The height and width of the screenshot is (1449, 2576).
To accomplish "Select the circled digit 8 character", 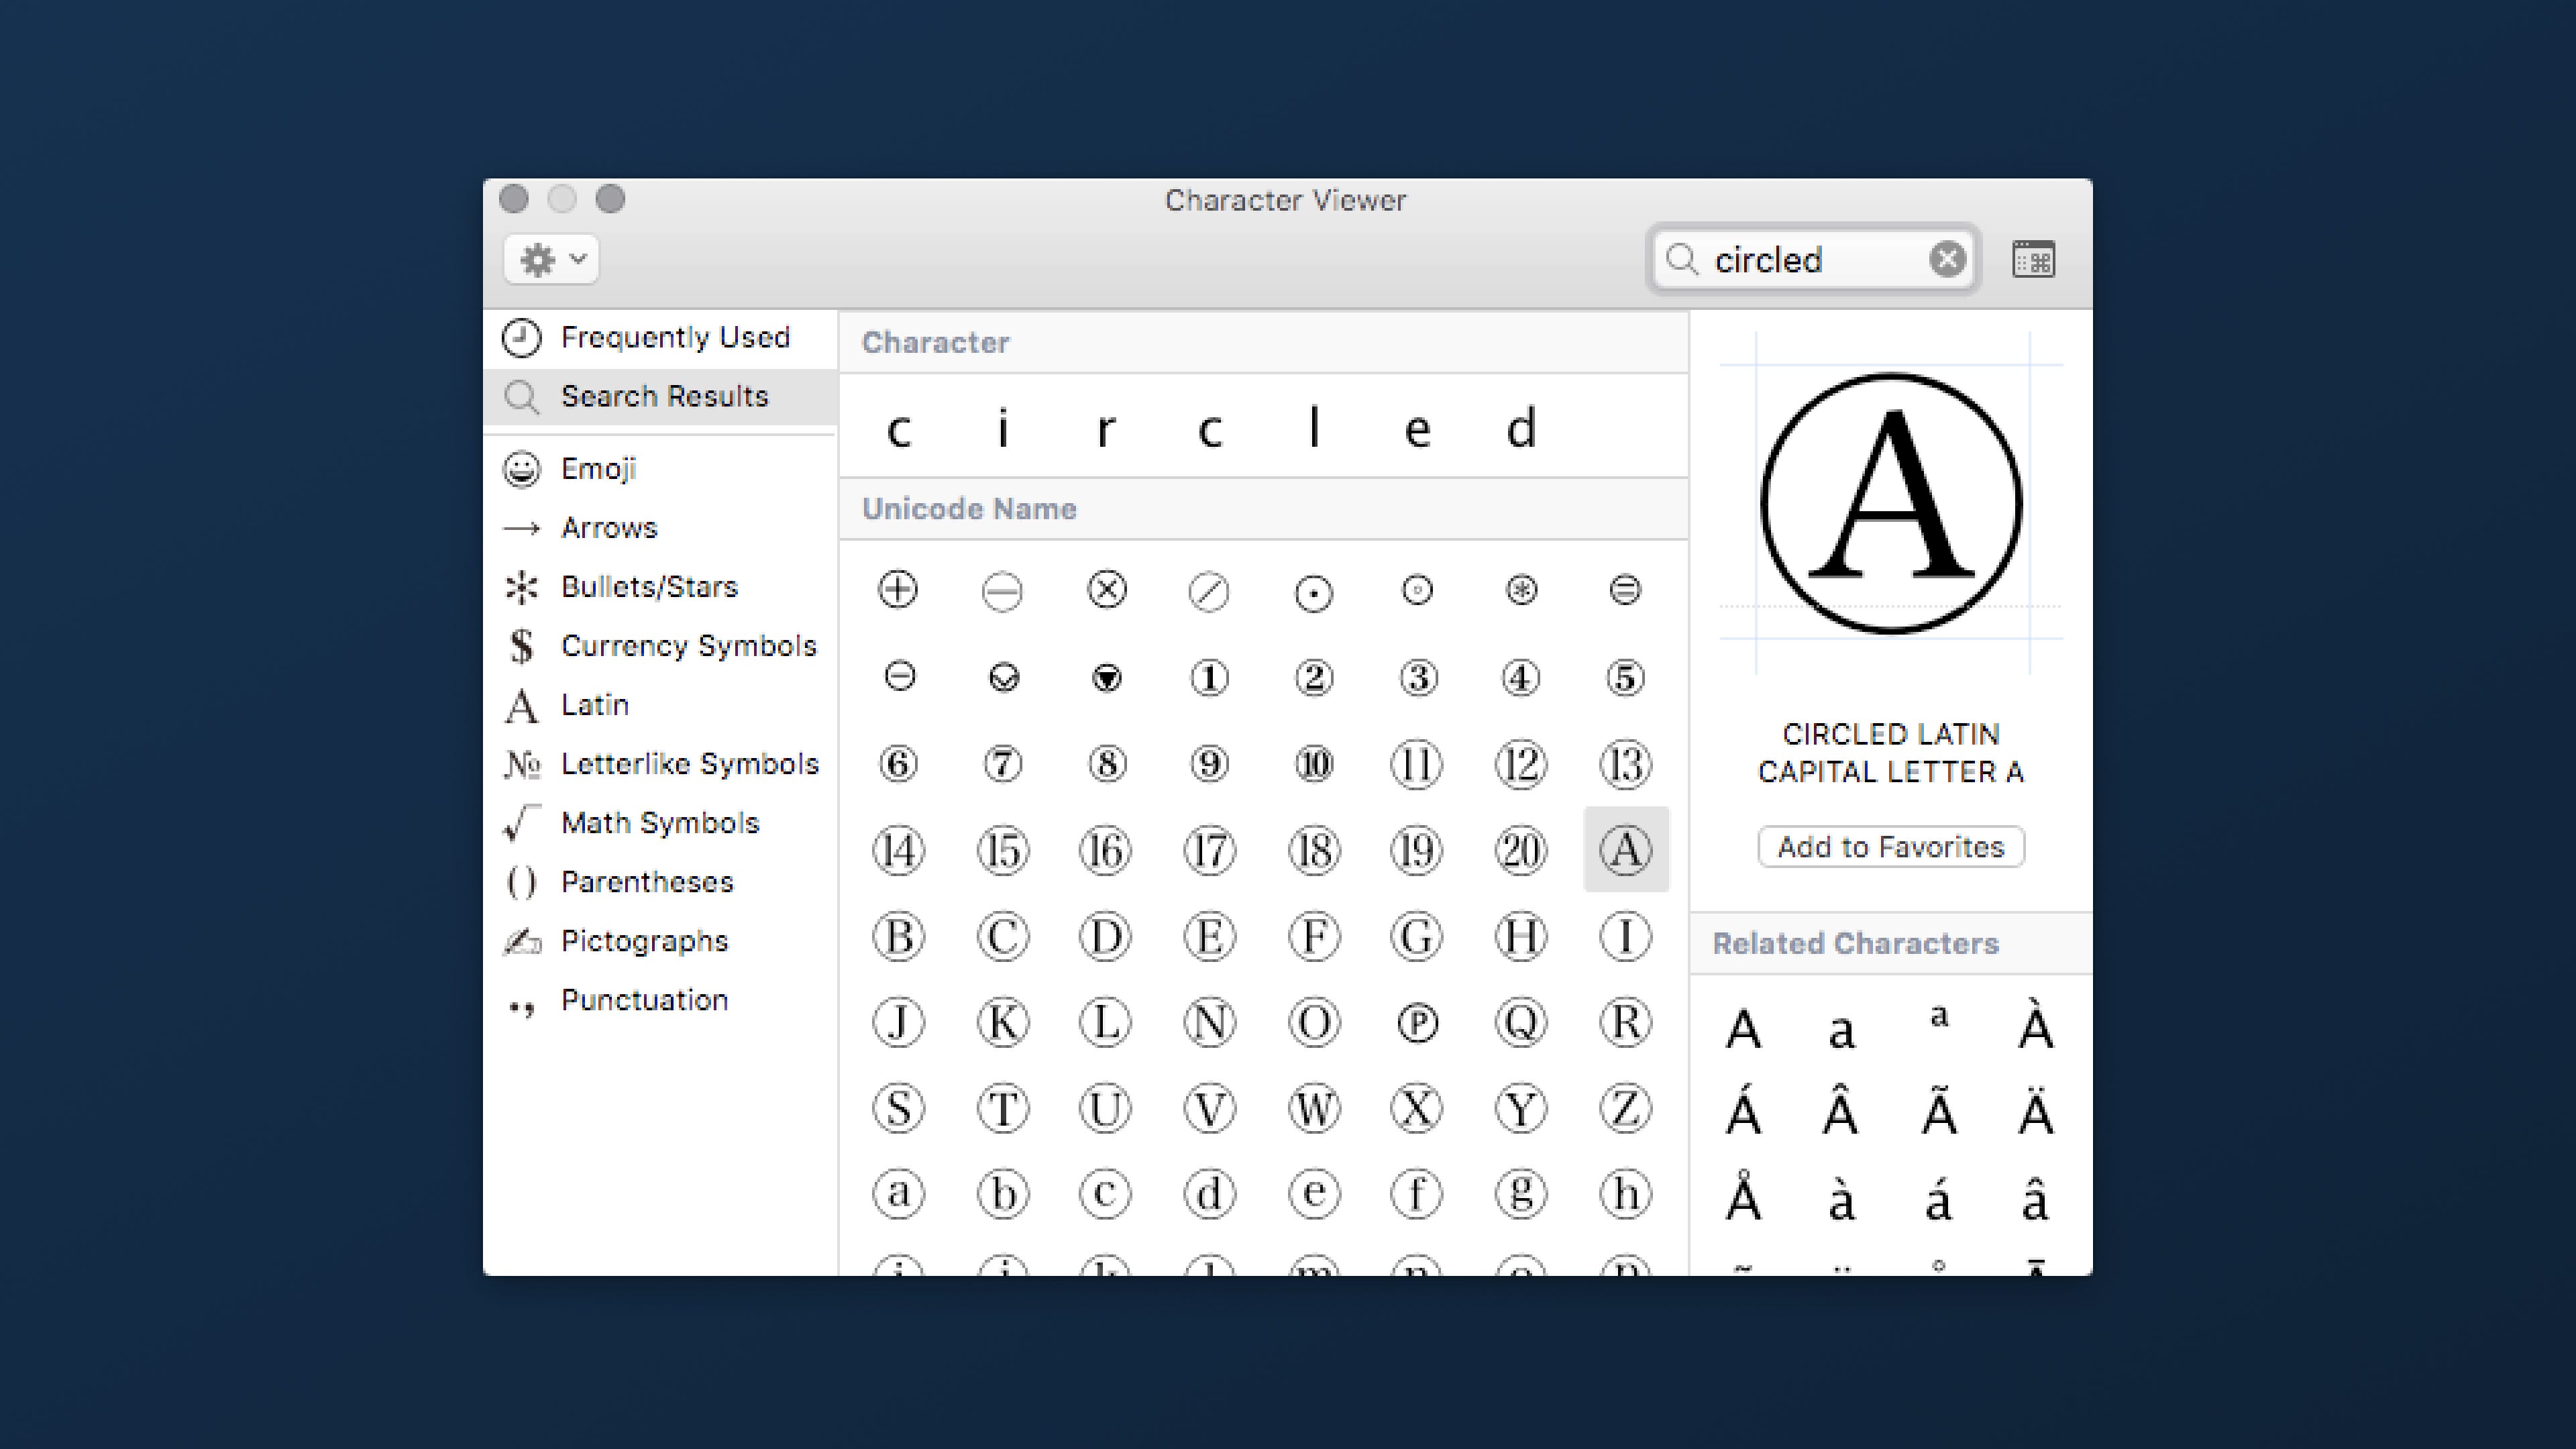I will [1106, 764].
